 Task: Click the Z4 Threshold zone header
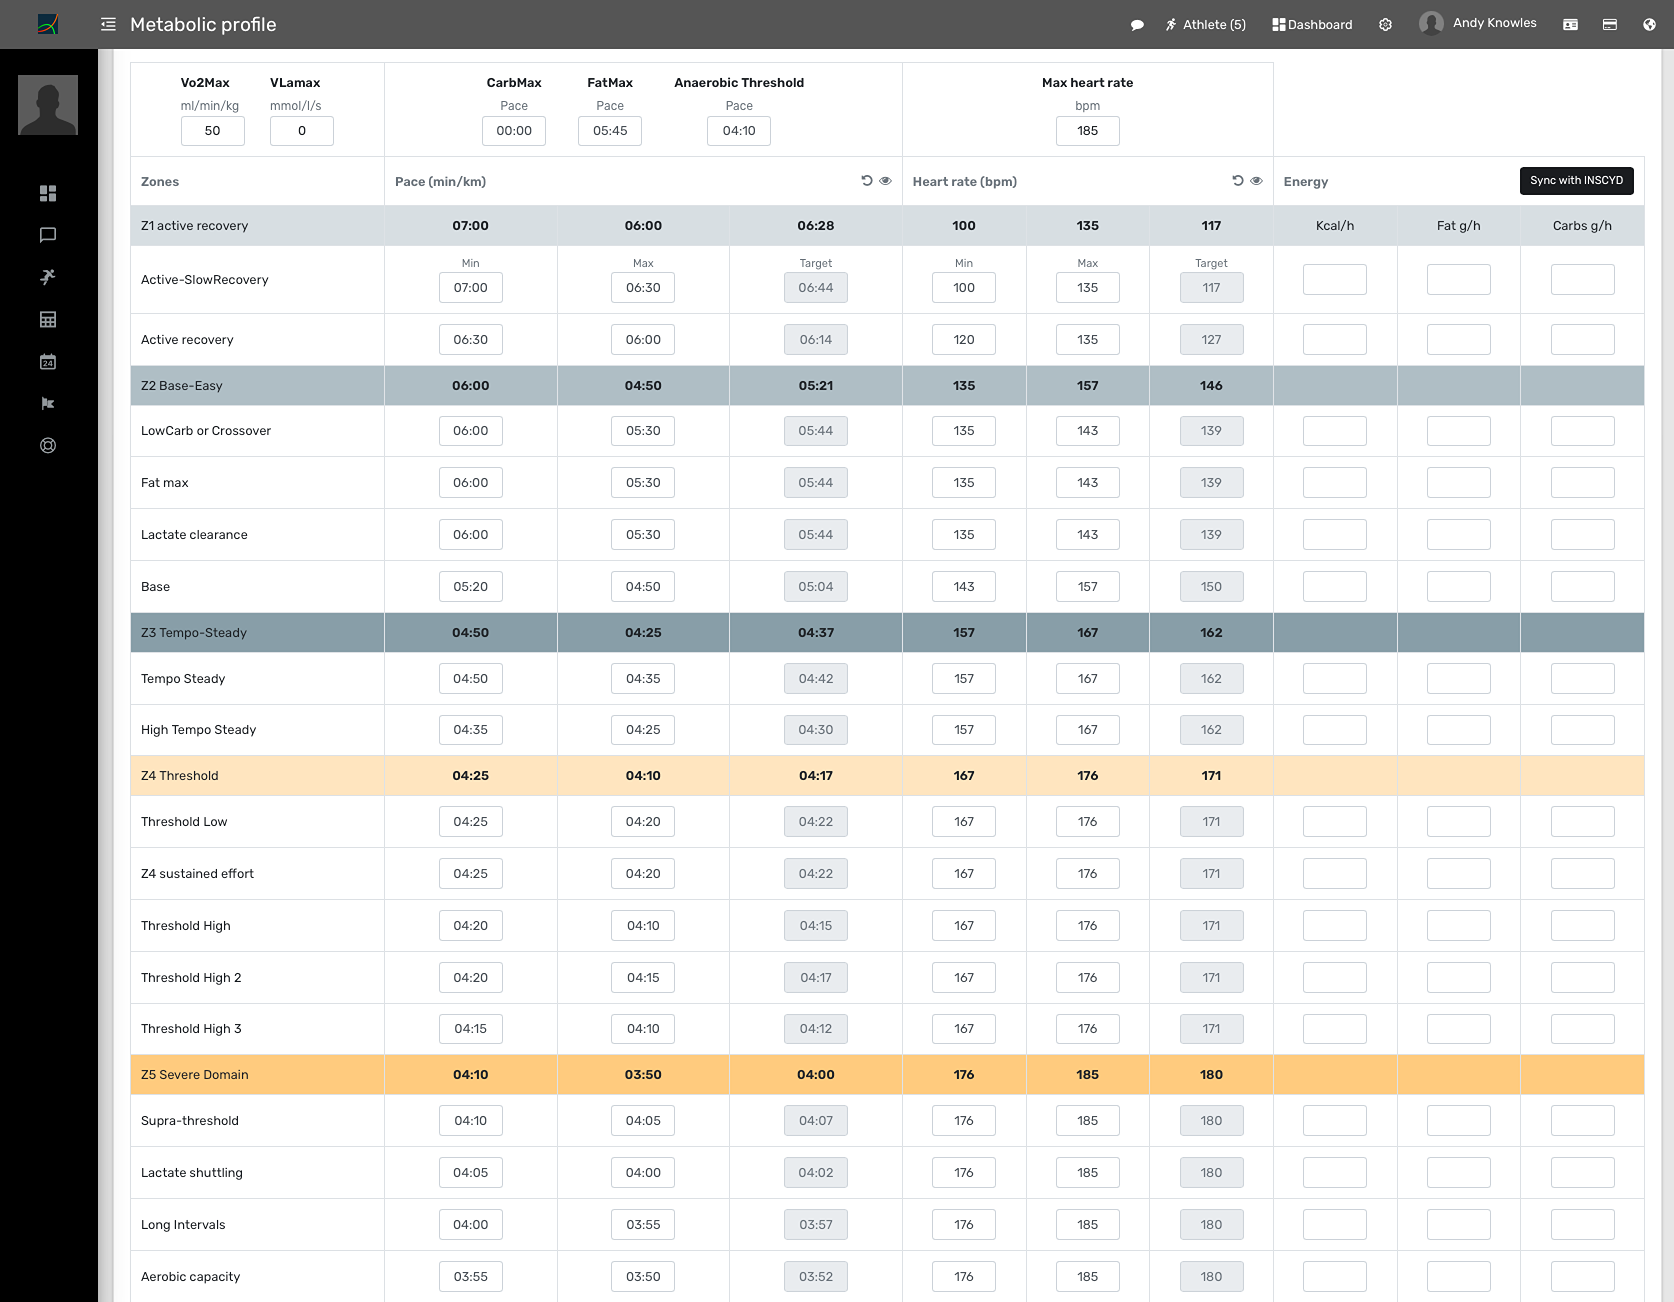(x=887, y=776)
